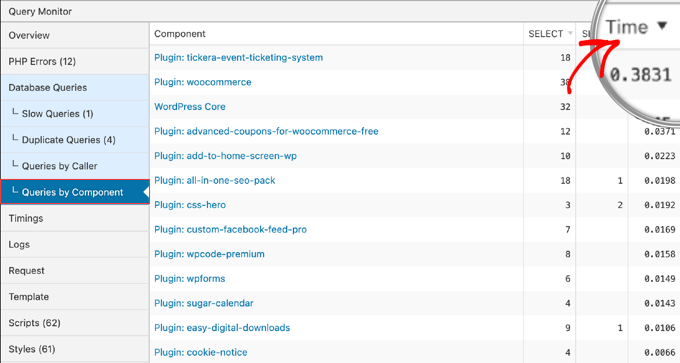
Task: Filter by add-to-home-screen-wp plugin
Action: [226, 156]
